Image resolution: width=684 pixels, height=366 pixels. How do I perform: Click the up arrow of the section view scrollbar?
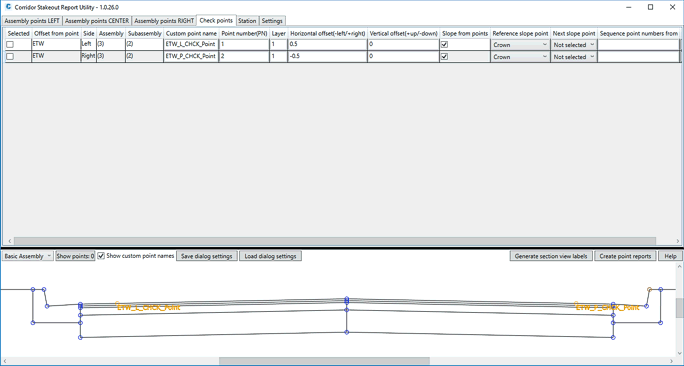pos(680,267)
